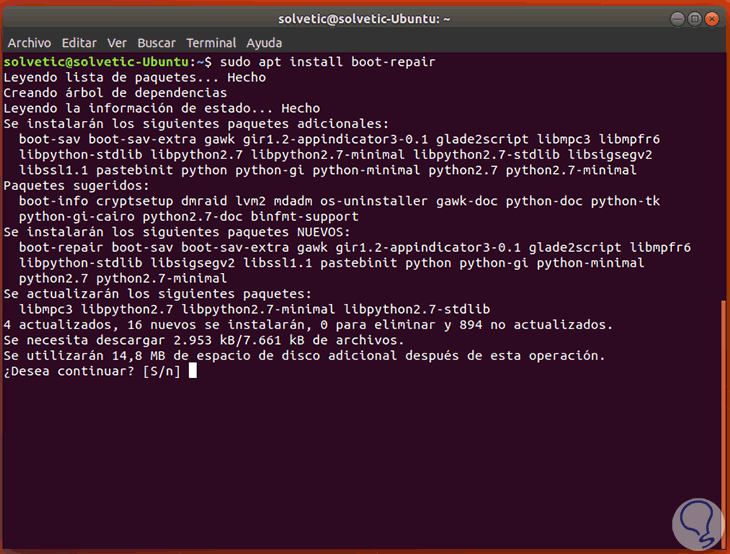Click 'Leyendo la información de estado... Hecho'
Image resolution: width=730 pixels, height=554 pixels.
[x=162, y=108]
